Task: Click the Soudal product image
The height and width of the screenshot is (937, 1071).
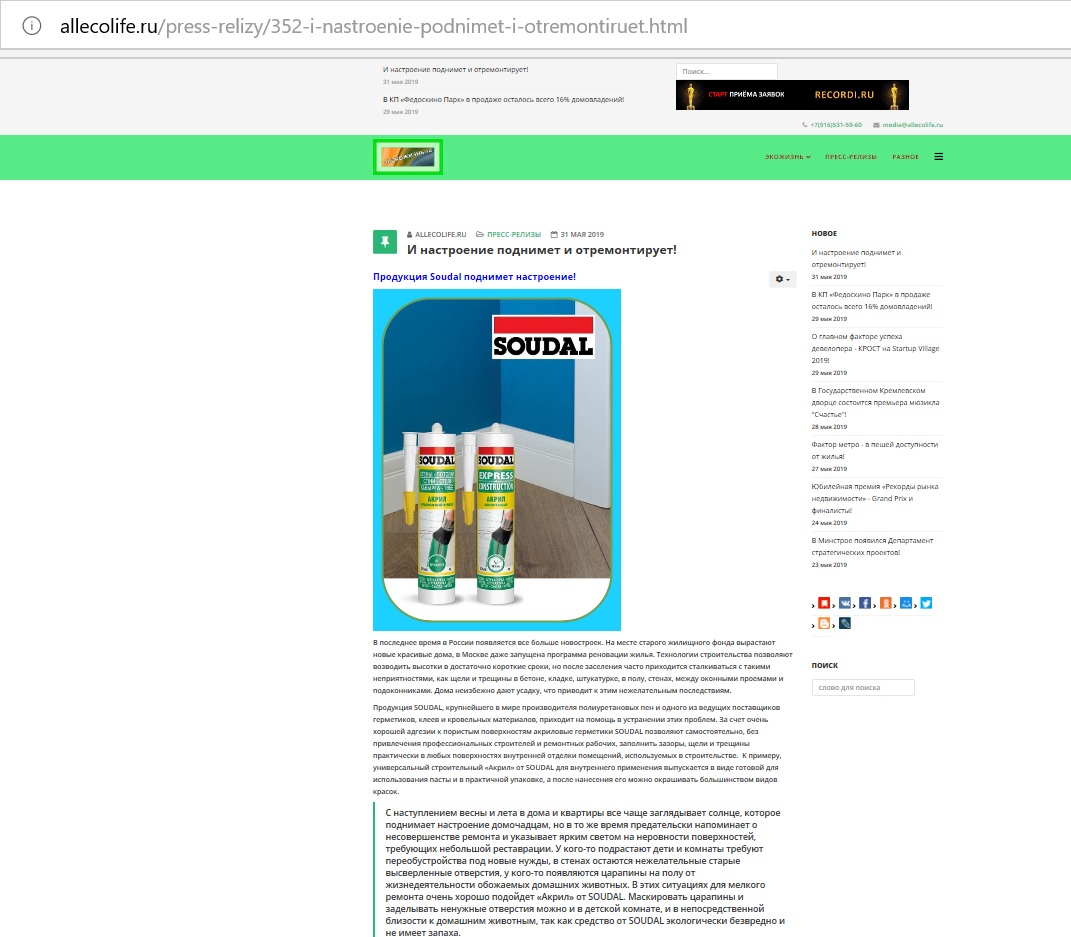Action: coord(497,460)
